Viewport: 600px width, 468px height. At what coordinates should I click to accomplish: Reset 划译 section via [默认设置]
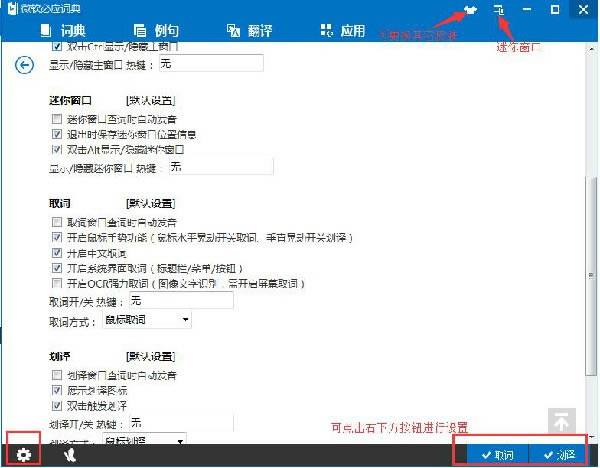150,356
